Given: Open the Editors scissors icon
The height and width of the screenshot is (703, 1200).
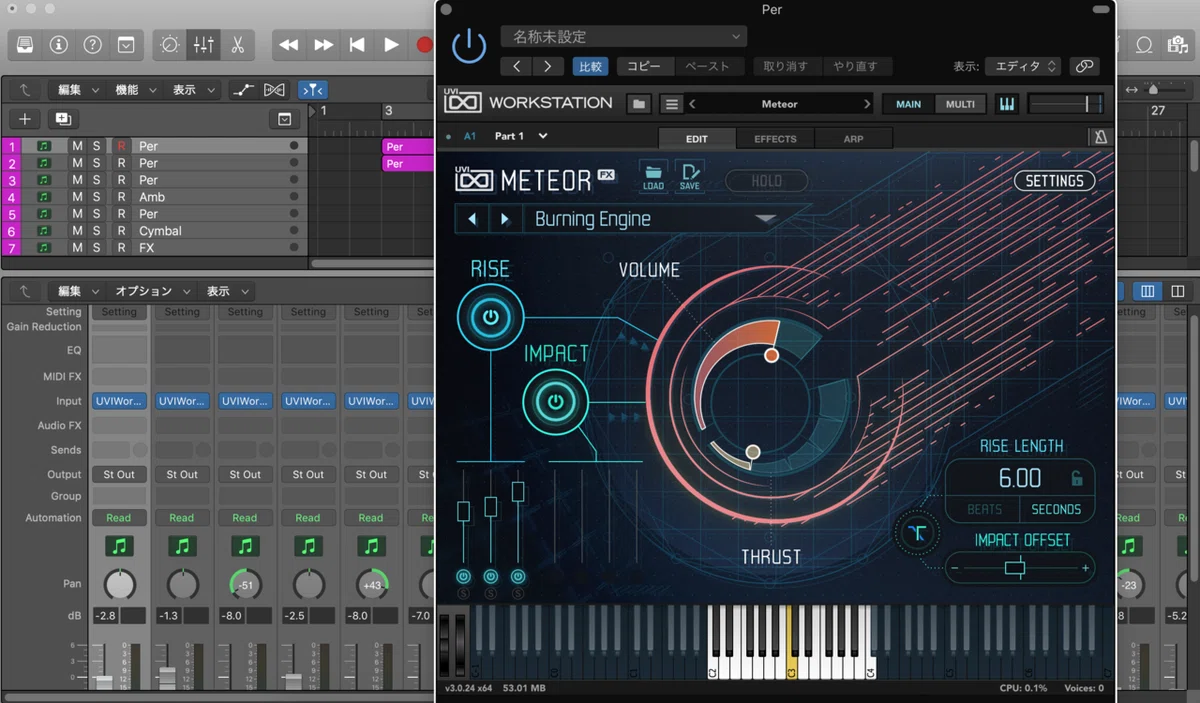Looking at the screenshot, I should pos(237,45).
